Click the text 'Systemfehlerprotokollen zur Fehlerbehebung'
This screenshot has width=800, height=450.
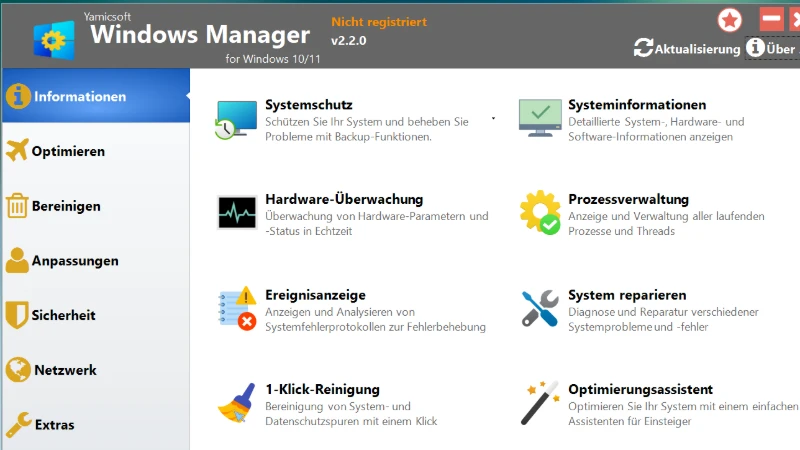point(376,327)
